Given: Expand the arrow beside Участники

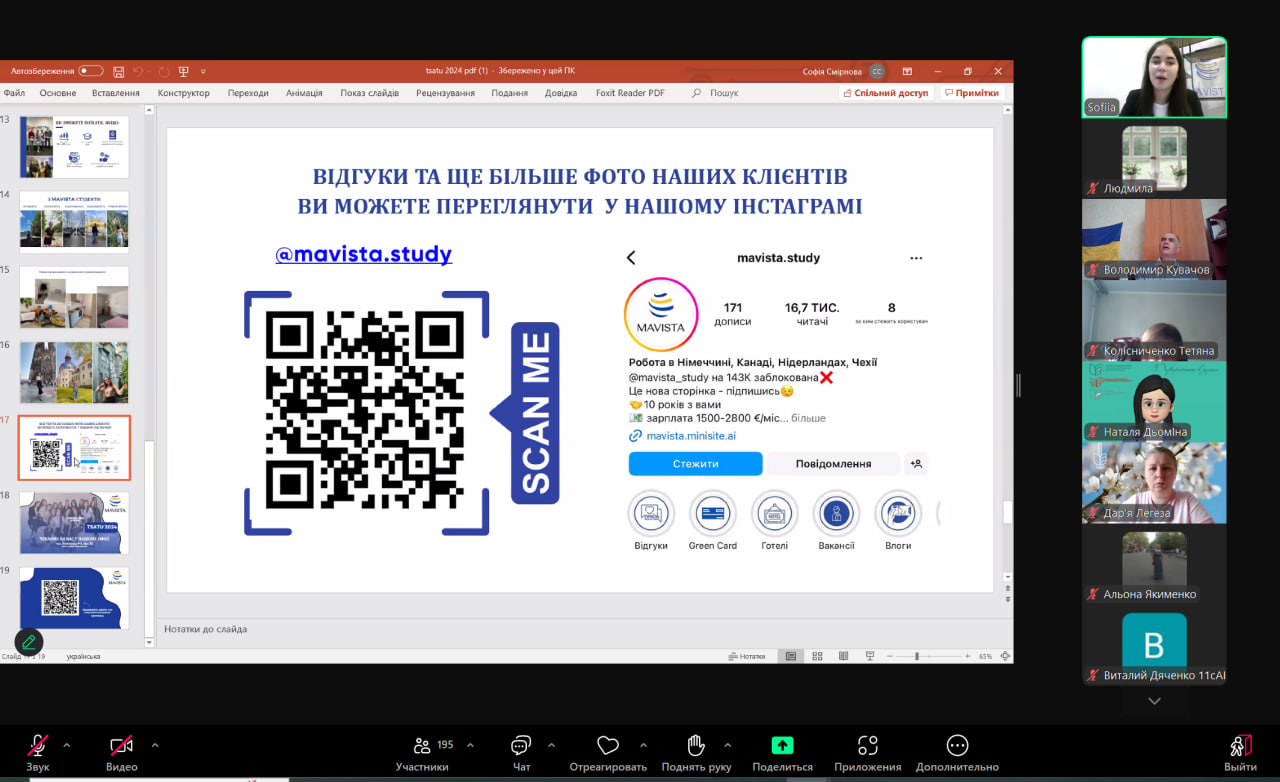Looking at the screenshot, I should point(470,745).
